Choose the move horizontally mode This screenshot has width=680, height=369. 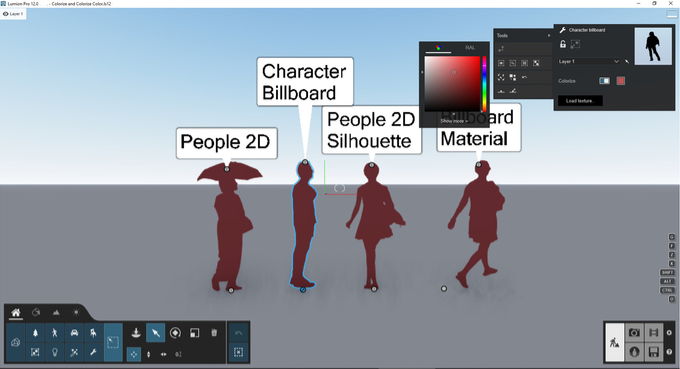pyautogui.click(x=163, y=354)
